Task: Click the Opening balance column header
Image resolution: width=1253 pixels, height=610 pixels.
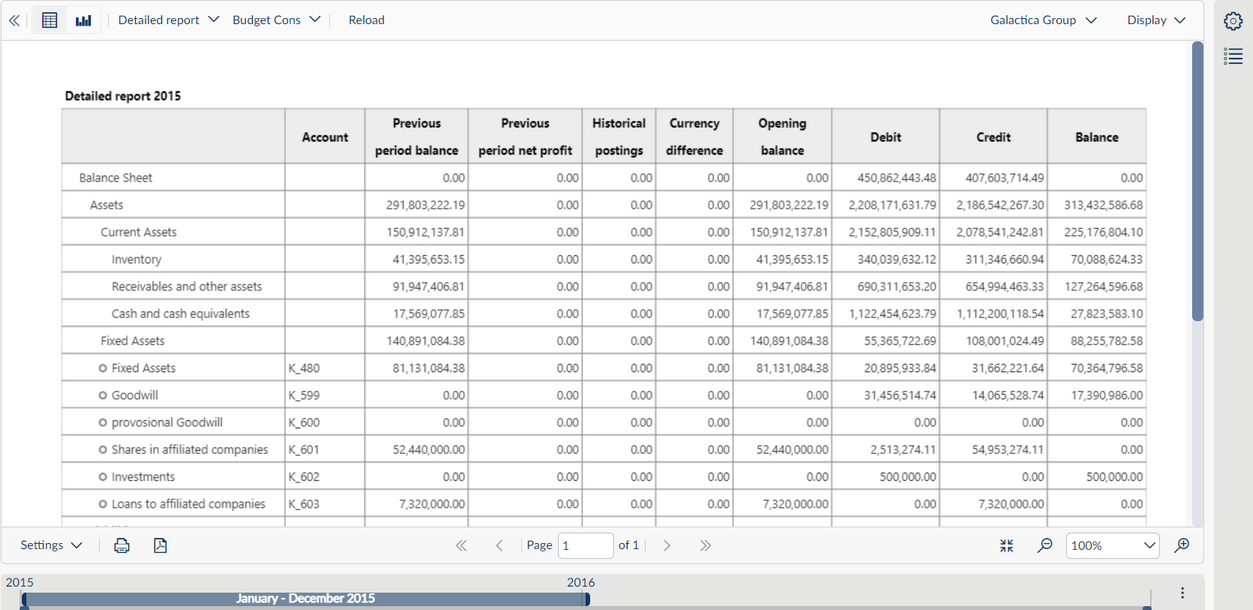Action: tap(782, 137)
